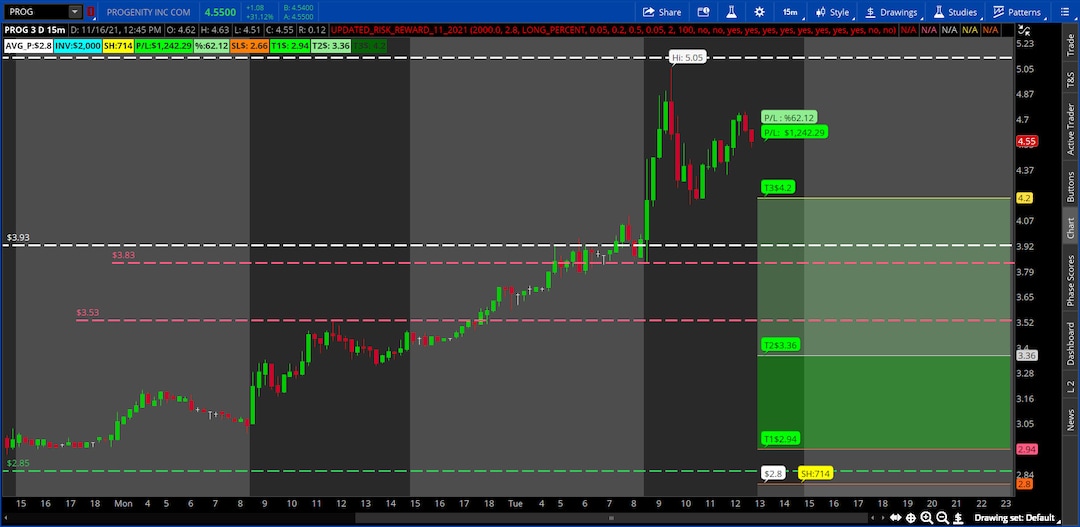Open chart settings gear icon

tap(759, 12)
